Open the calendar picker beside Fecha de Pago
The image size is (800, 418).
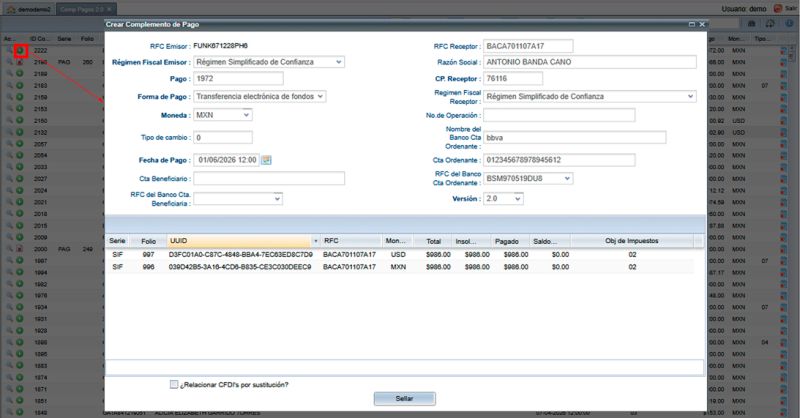(x=266, y=160)
